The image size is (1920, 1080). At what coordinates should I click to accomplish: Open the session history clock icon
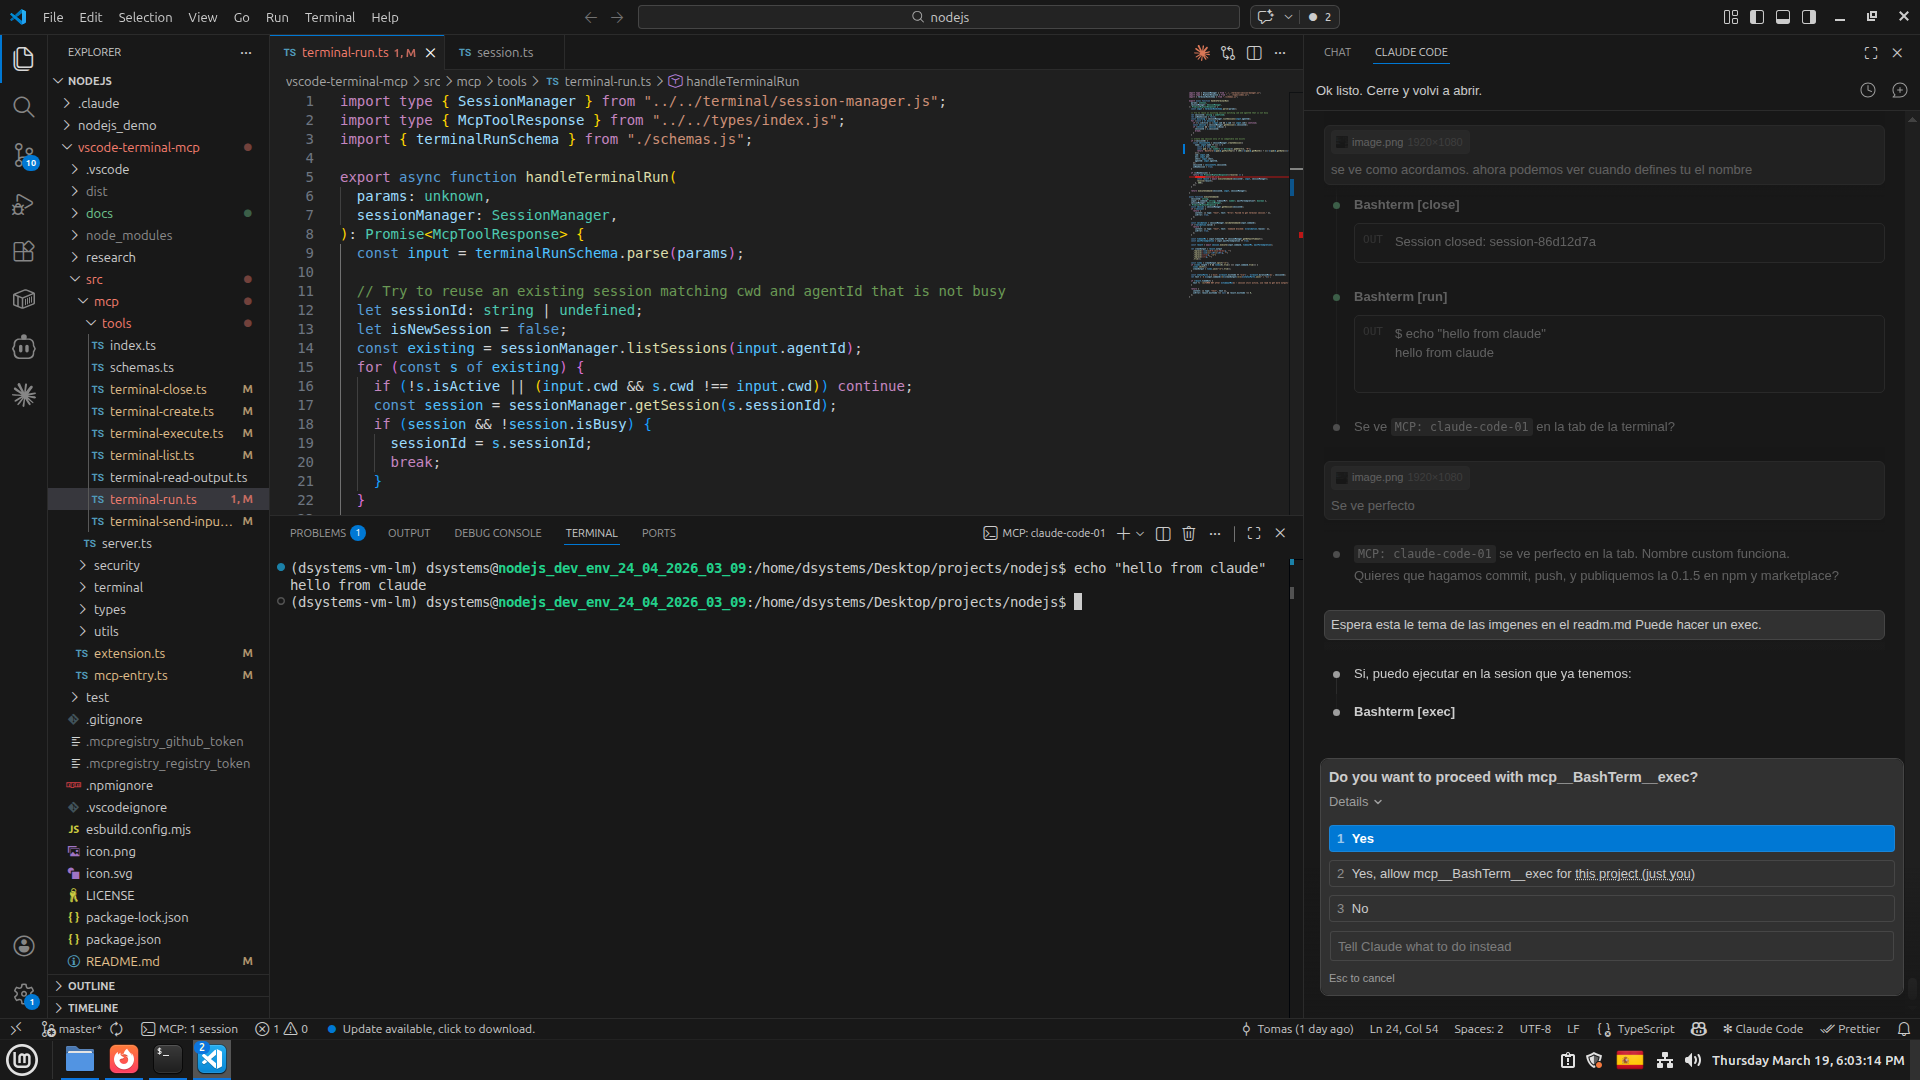(x=1867, y=90)
